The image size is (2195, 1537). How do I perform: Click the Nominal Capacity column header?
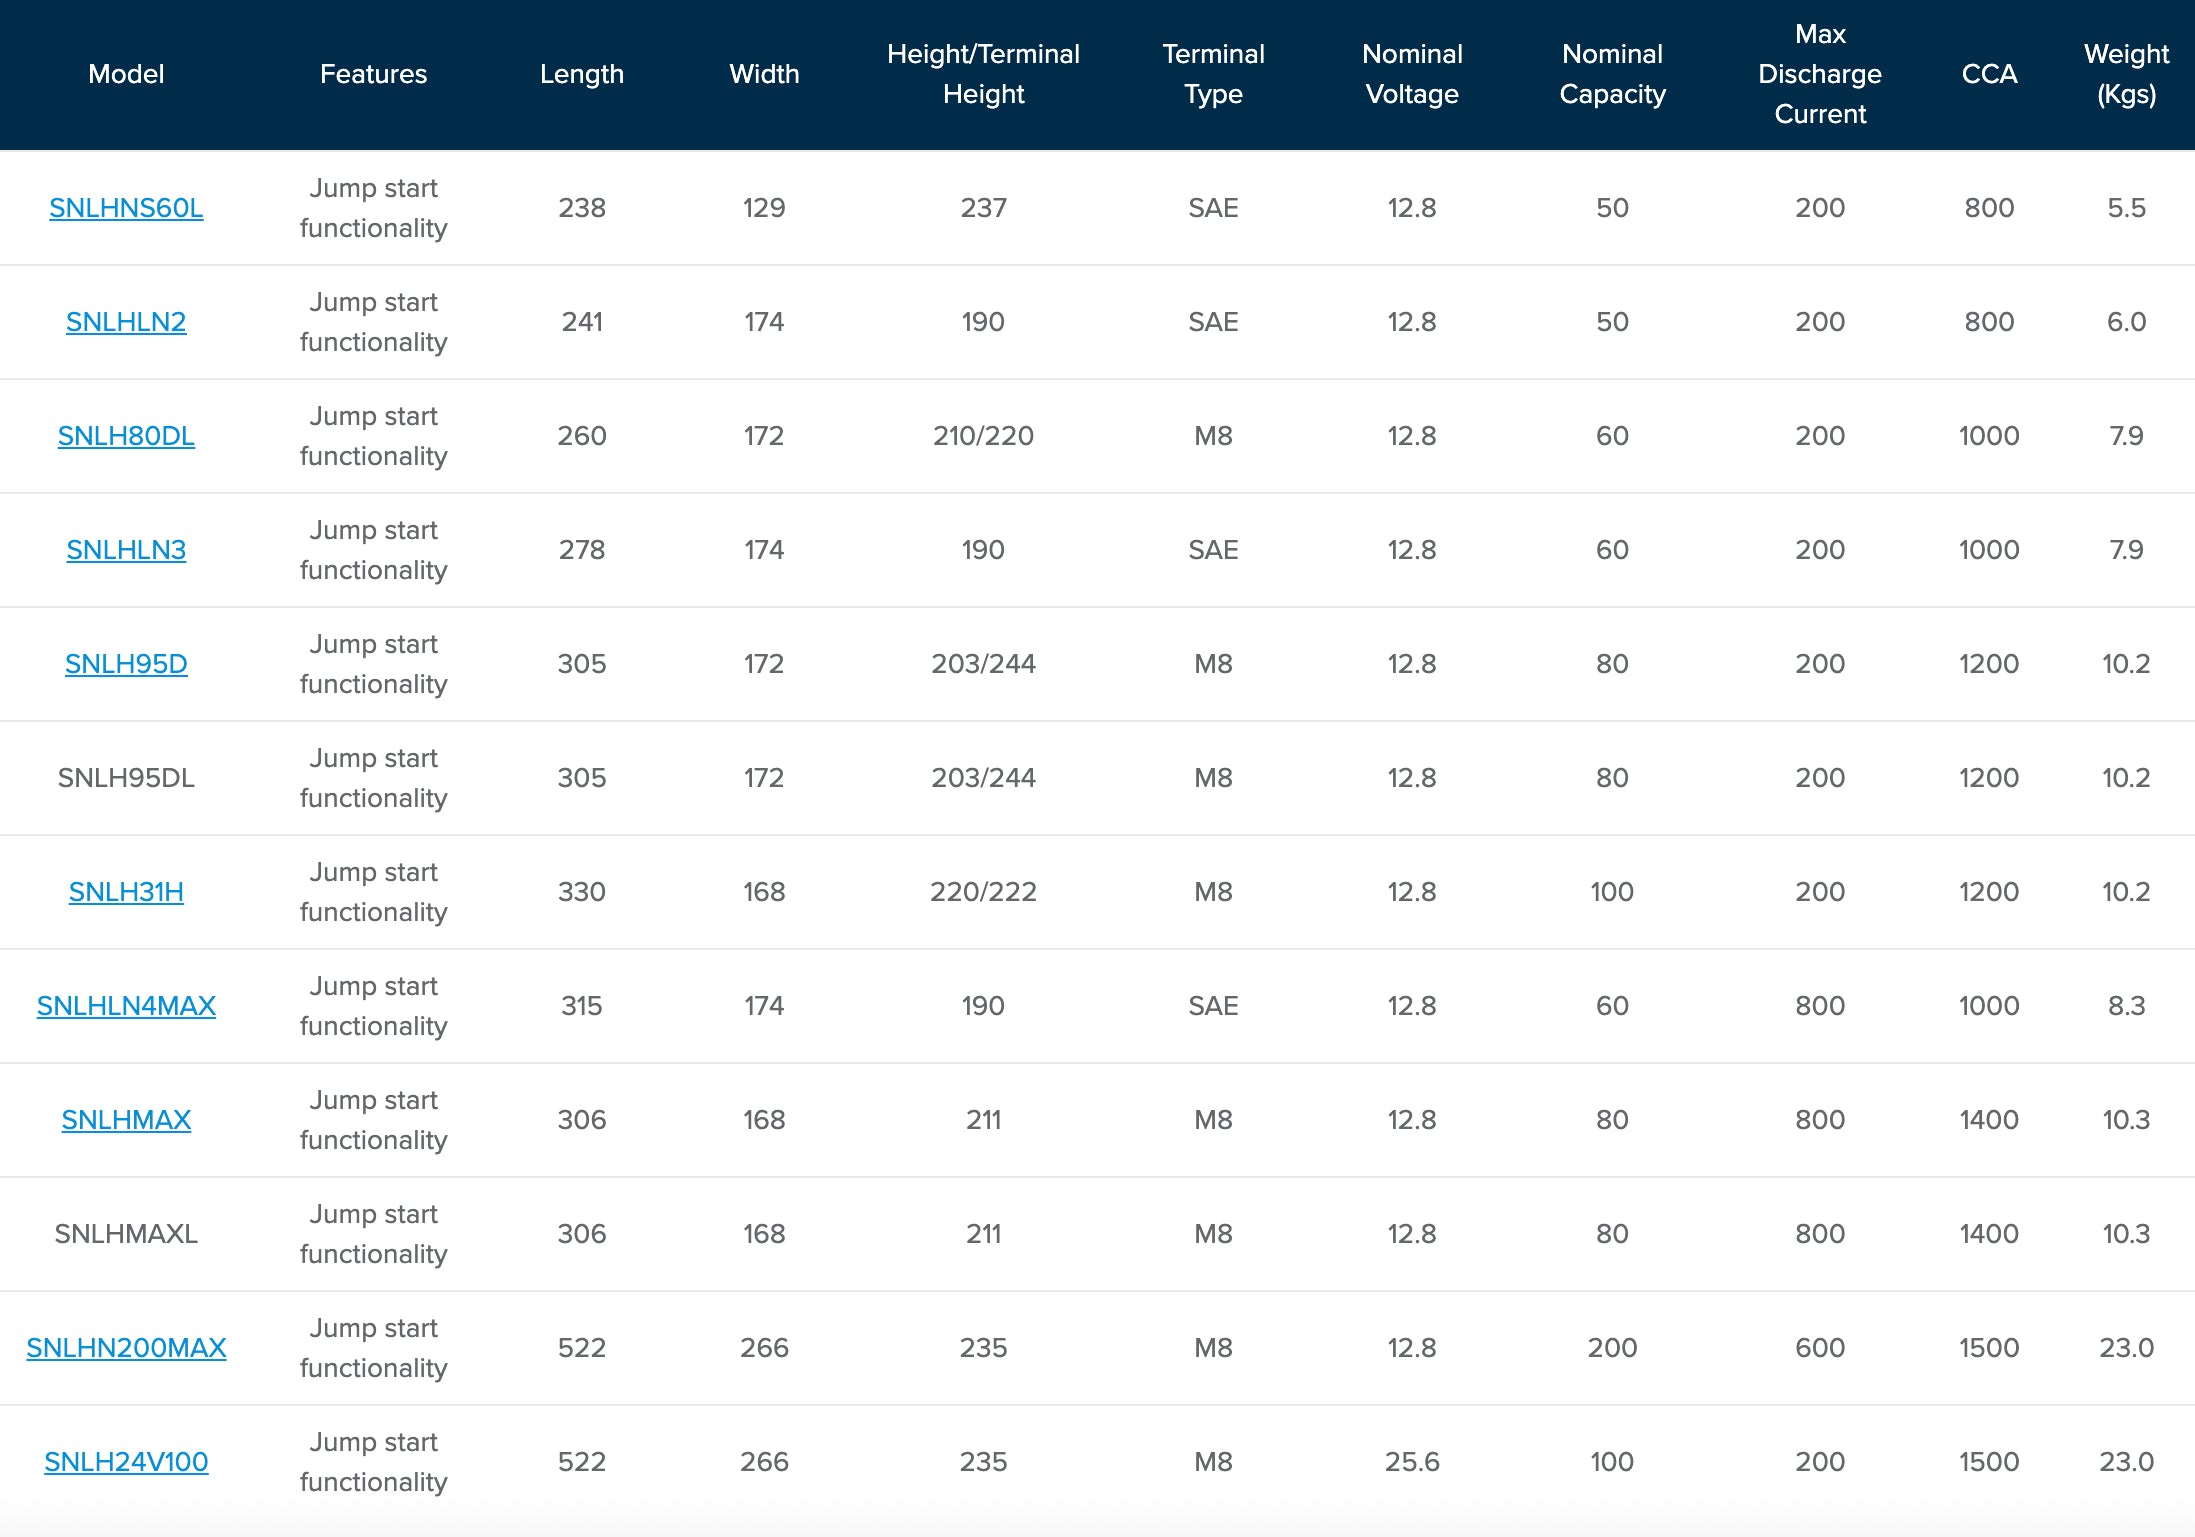(1612, 74)
